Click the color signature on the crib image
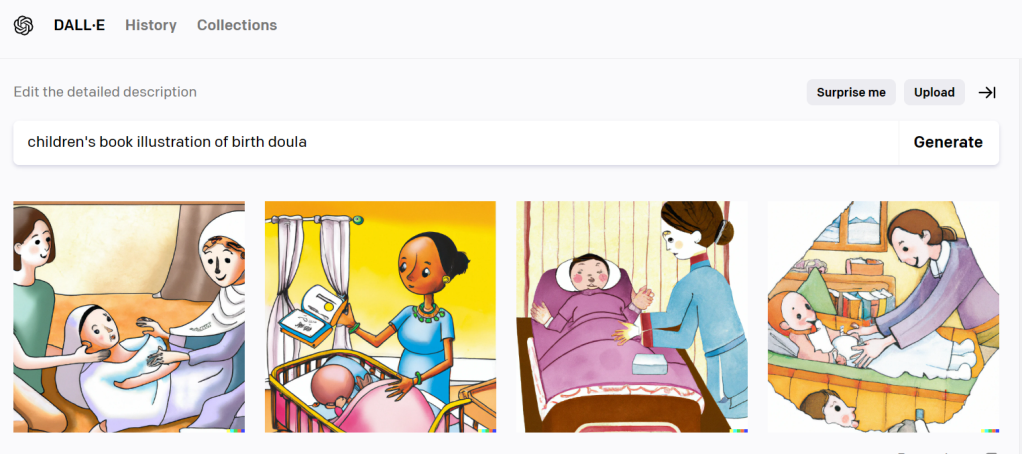 coord(488,431)
